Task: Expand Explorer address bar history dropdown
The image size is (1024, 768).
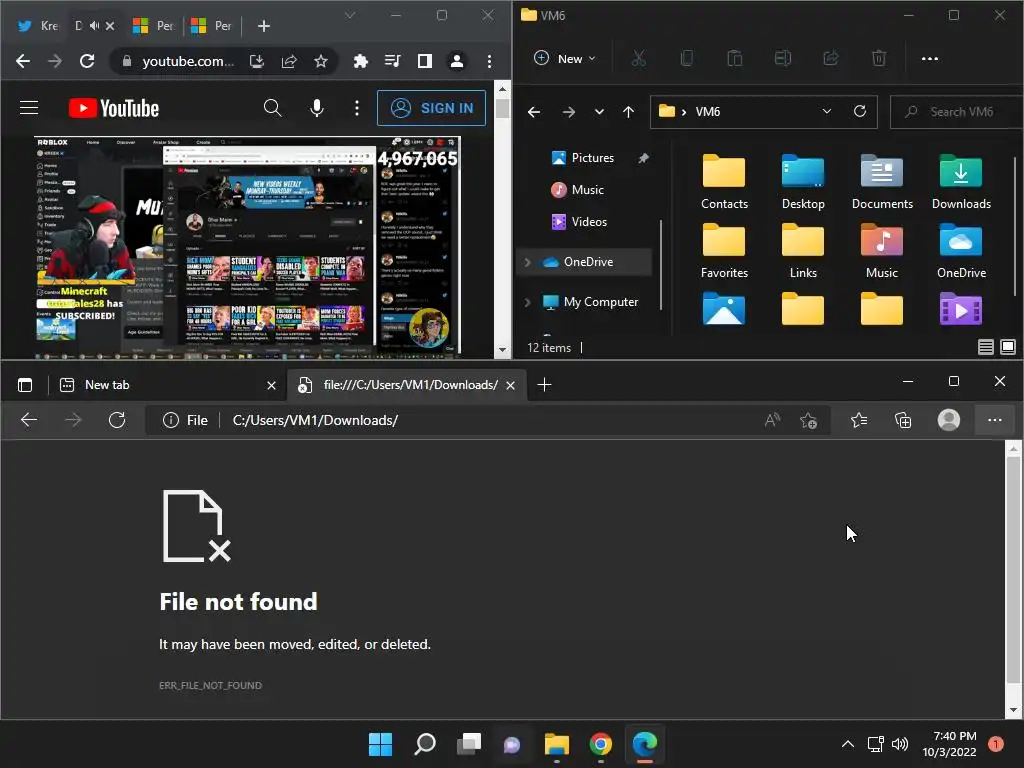Action: 827,111
